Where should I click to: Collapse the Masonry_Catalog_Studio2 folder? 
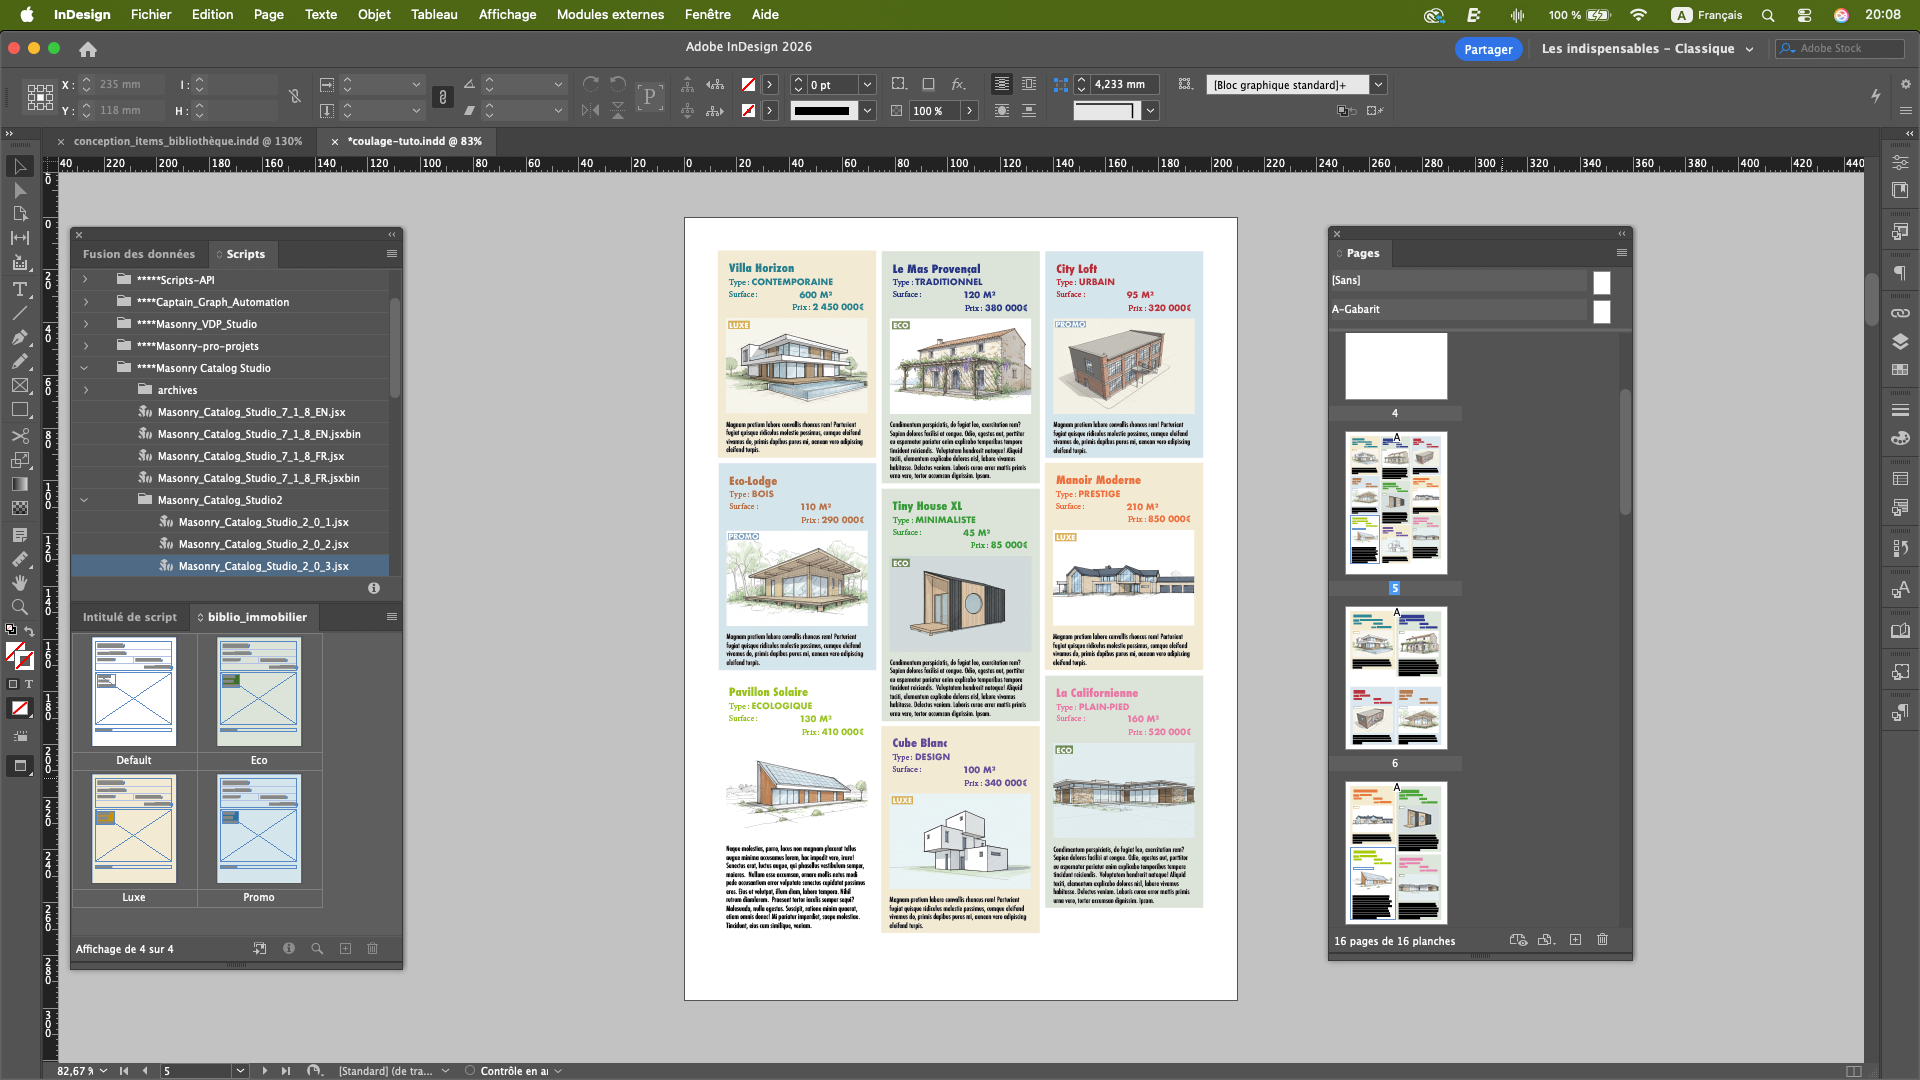(x=84, y=500)
